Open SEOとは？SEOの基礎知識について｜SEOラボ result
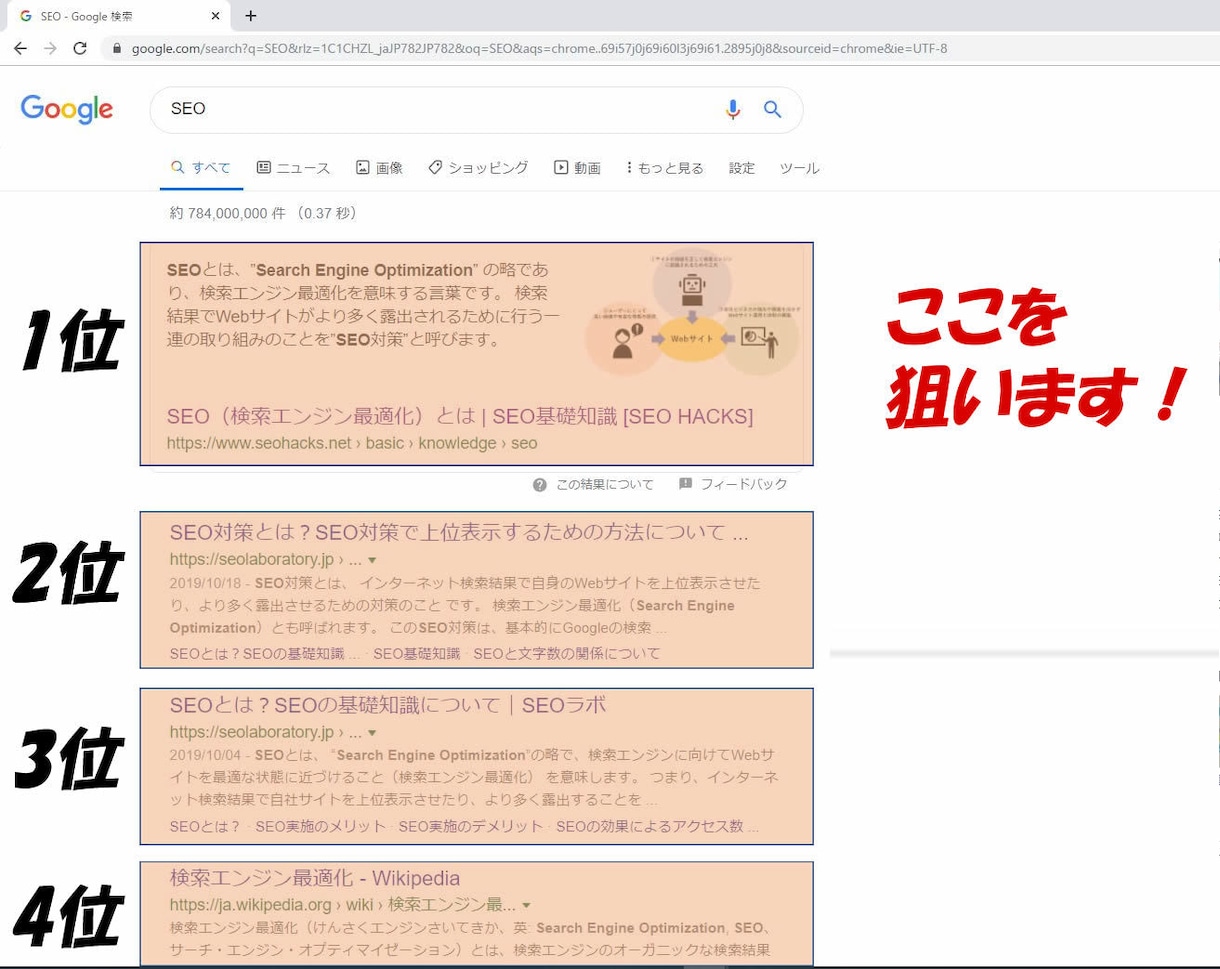 [x=388, y=705]
